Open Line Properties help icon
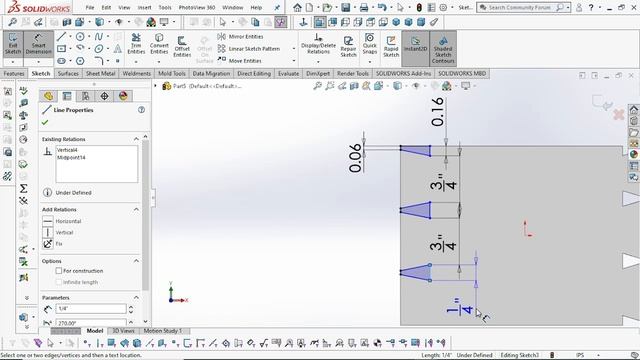The width and height of the screenshot is (640, 360). (x=141, y=110)
